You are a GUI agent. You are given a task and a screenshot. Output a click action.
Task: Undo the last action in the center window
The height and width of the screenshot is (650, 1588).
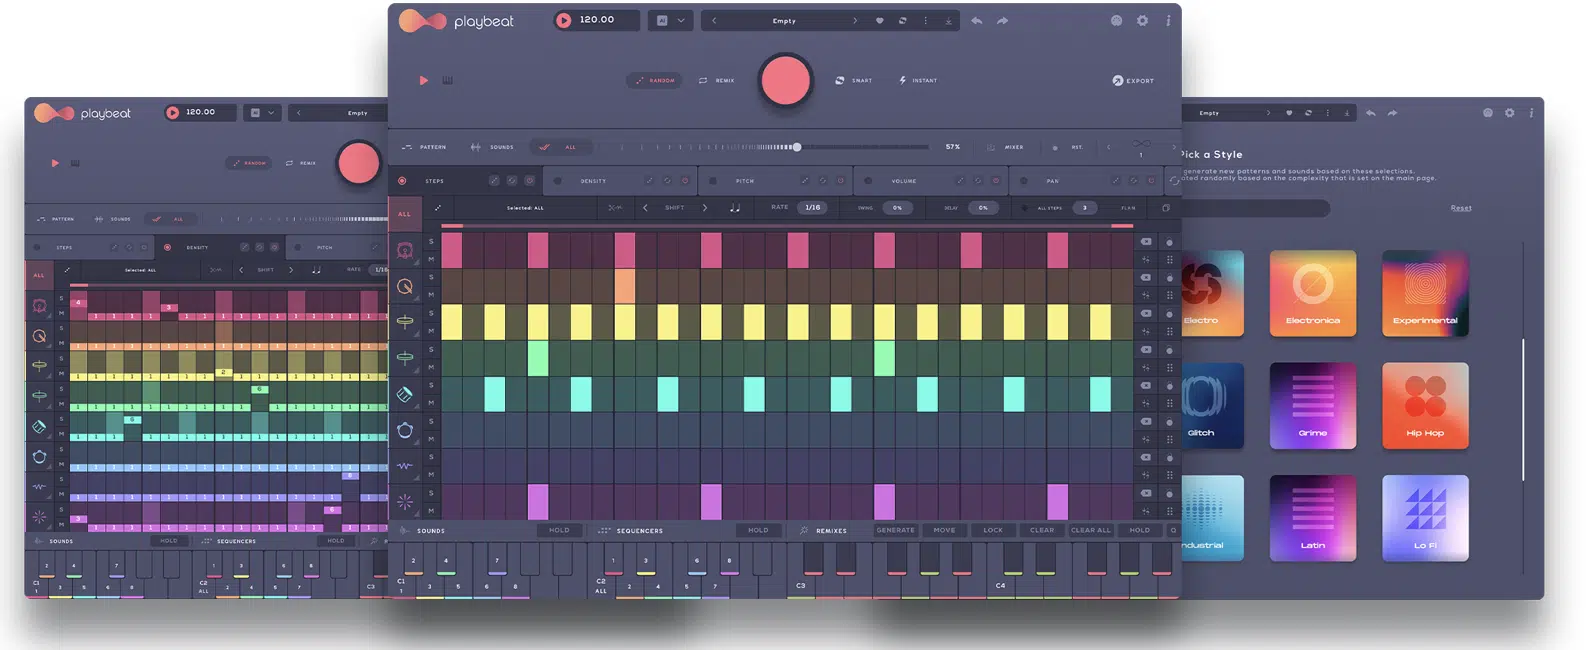click(976, 21)
